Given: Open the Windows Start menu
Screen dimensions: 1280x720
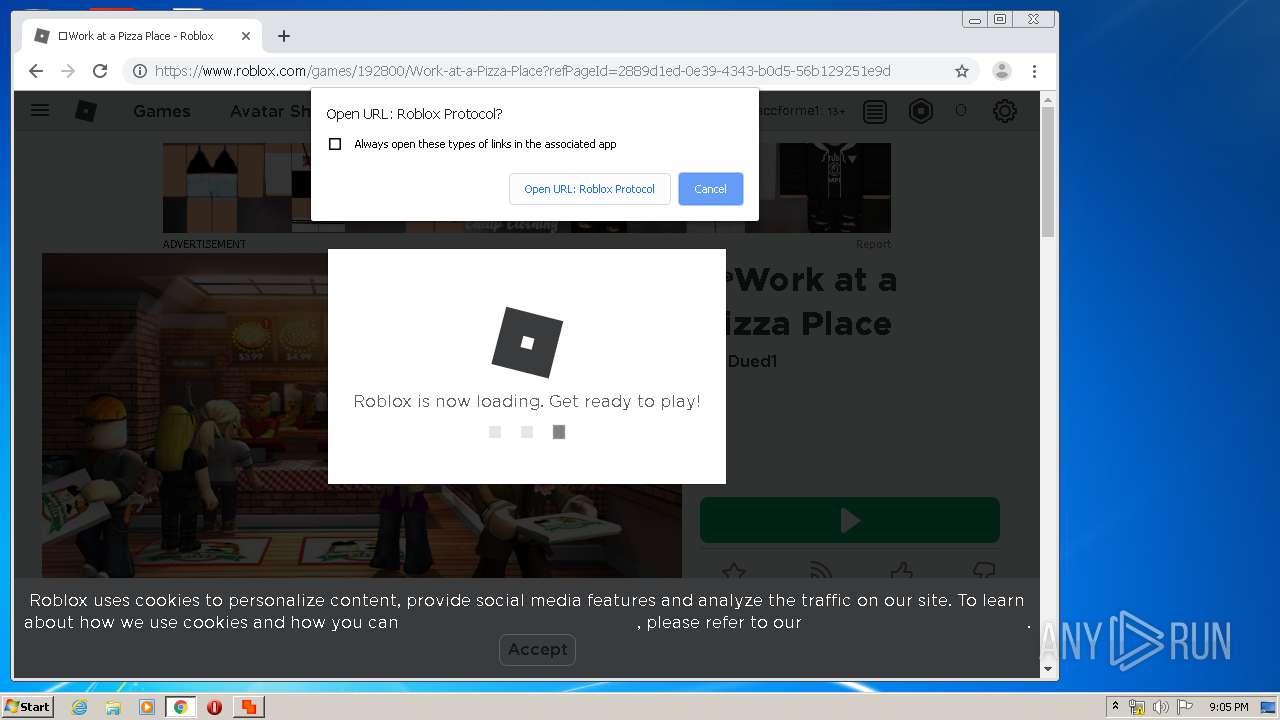Looking at the screenshot, I should [x=28, y=707].
